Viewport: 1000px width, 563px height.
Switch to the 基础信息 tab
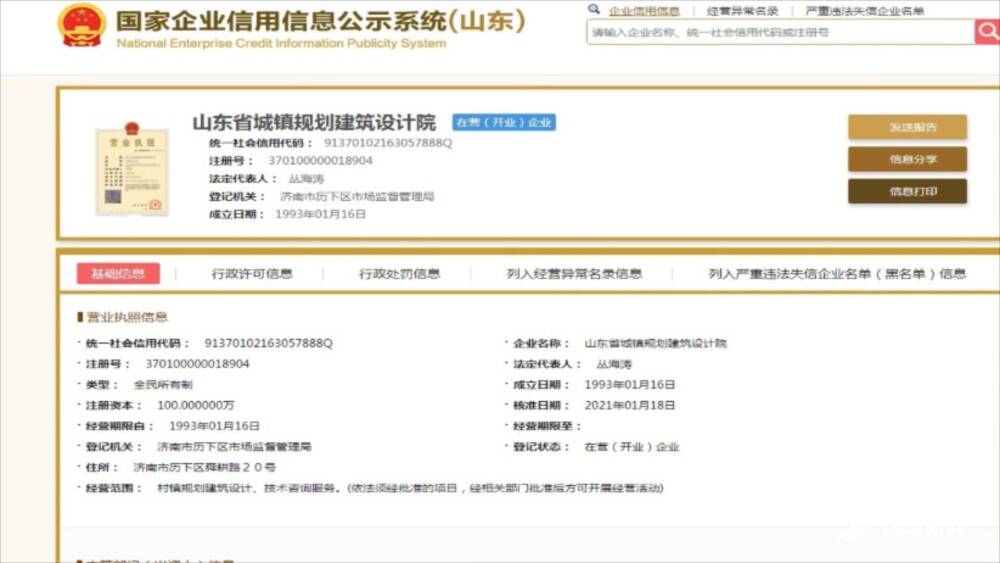(x=118, y=274)
